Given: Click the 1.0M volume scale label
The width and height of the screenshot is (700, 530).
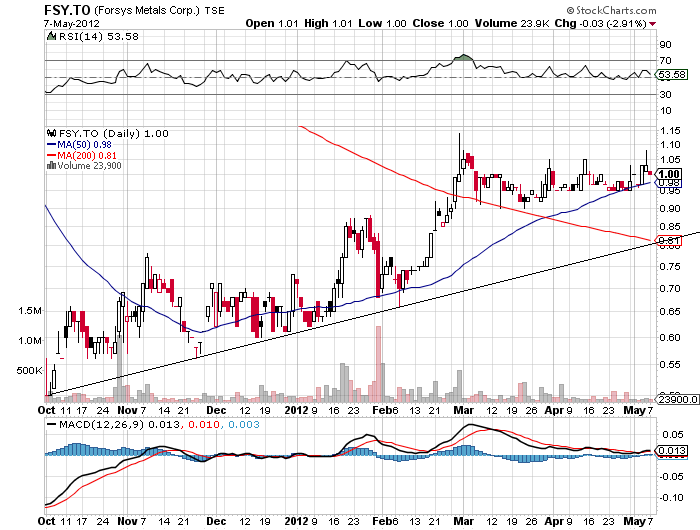Looking at the screenshot, I should pos(30,341).
